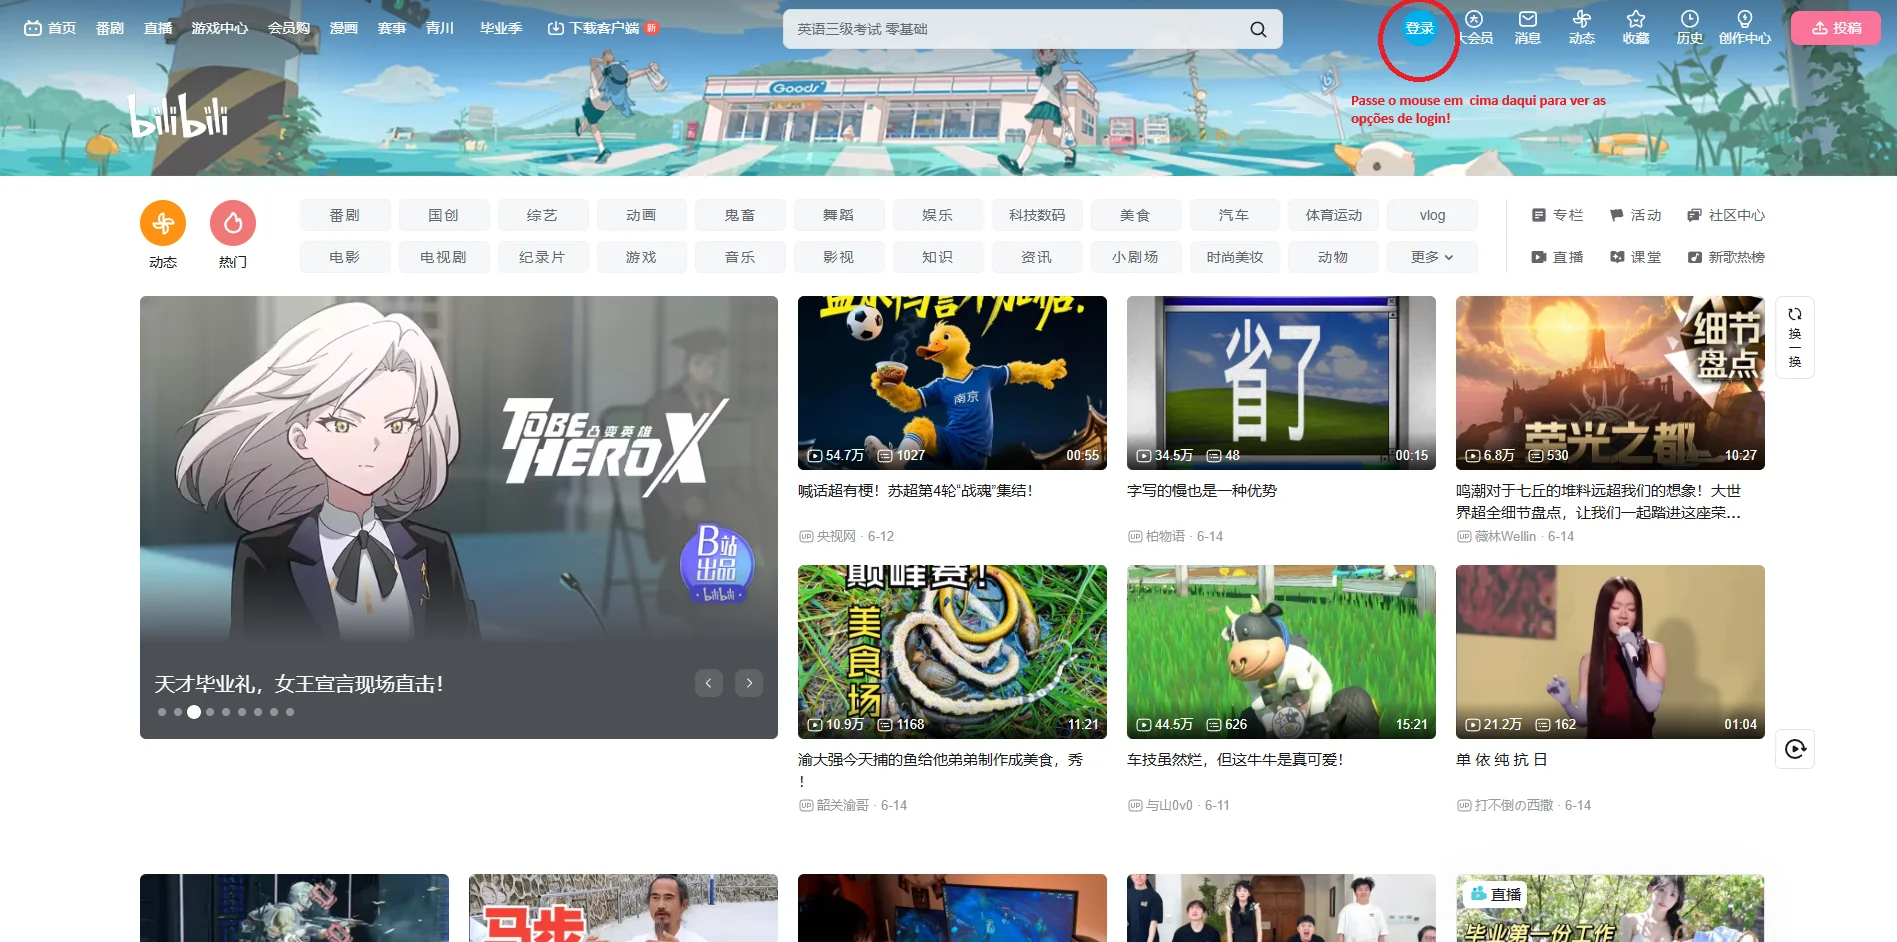This screenshot has width=1897, height=942.
Task: Select the 科技数码 category button
Action: [x=1037, y=215]
